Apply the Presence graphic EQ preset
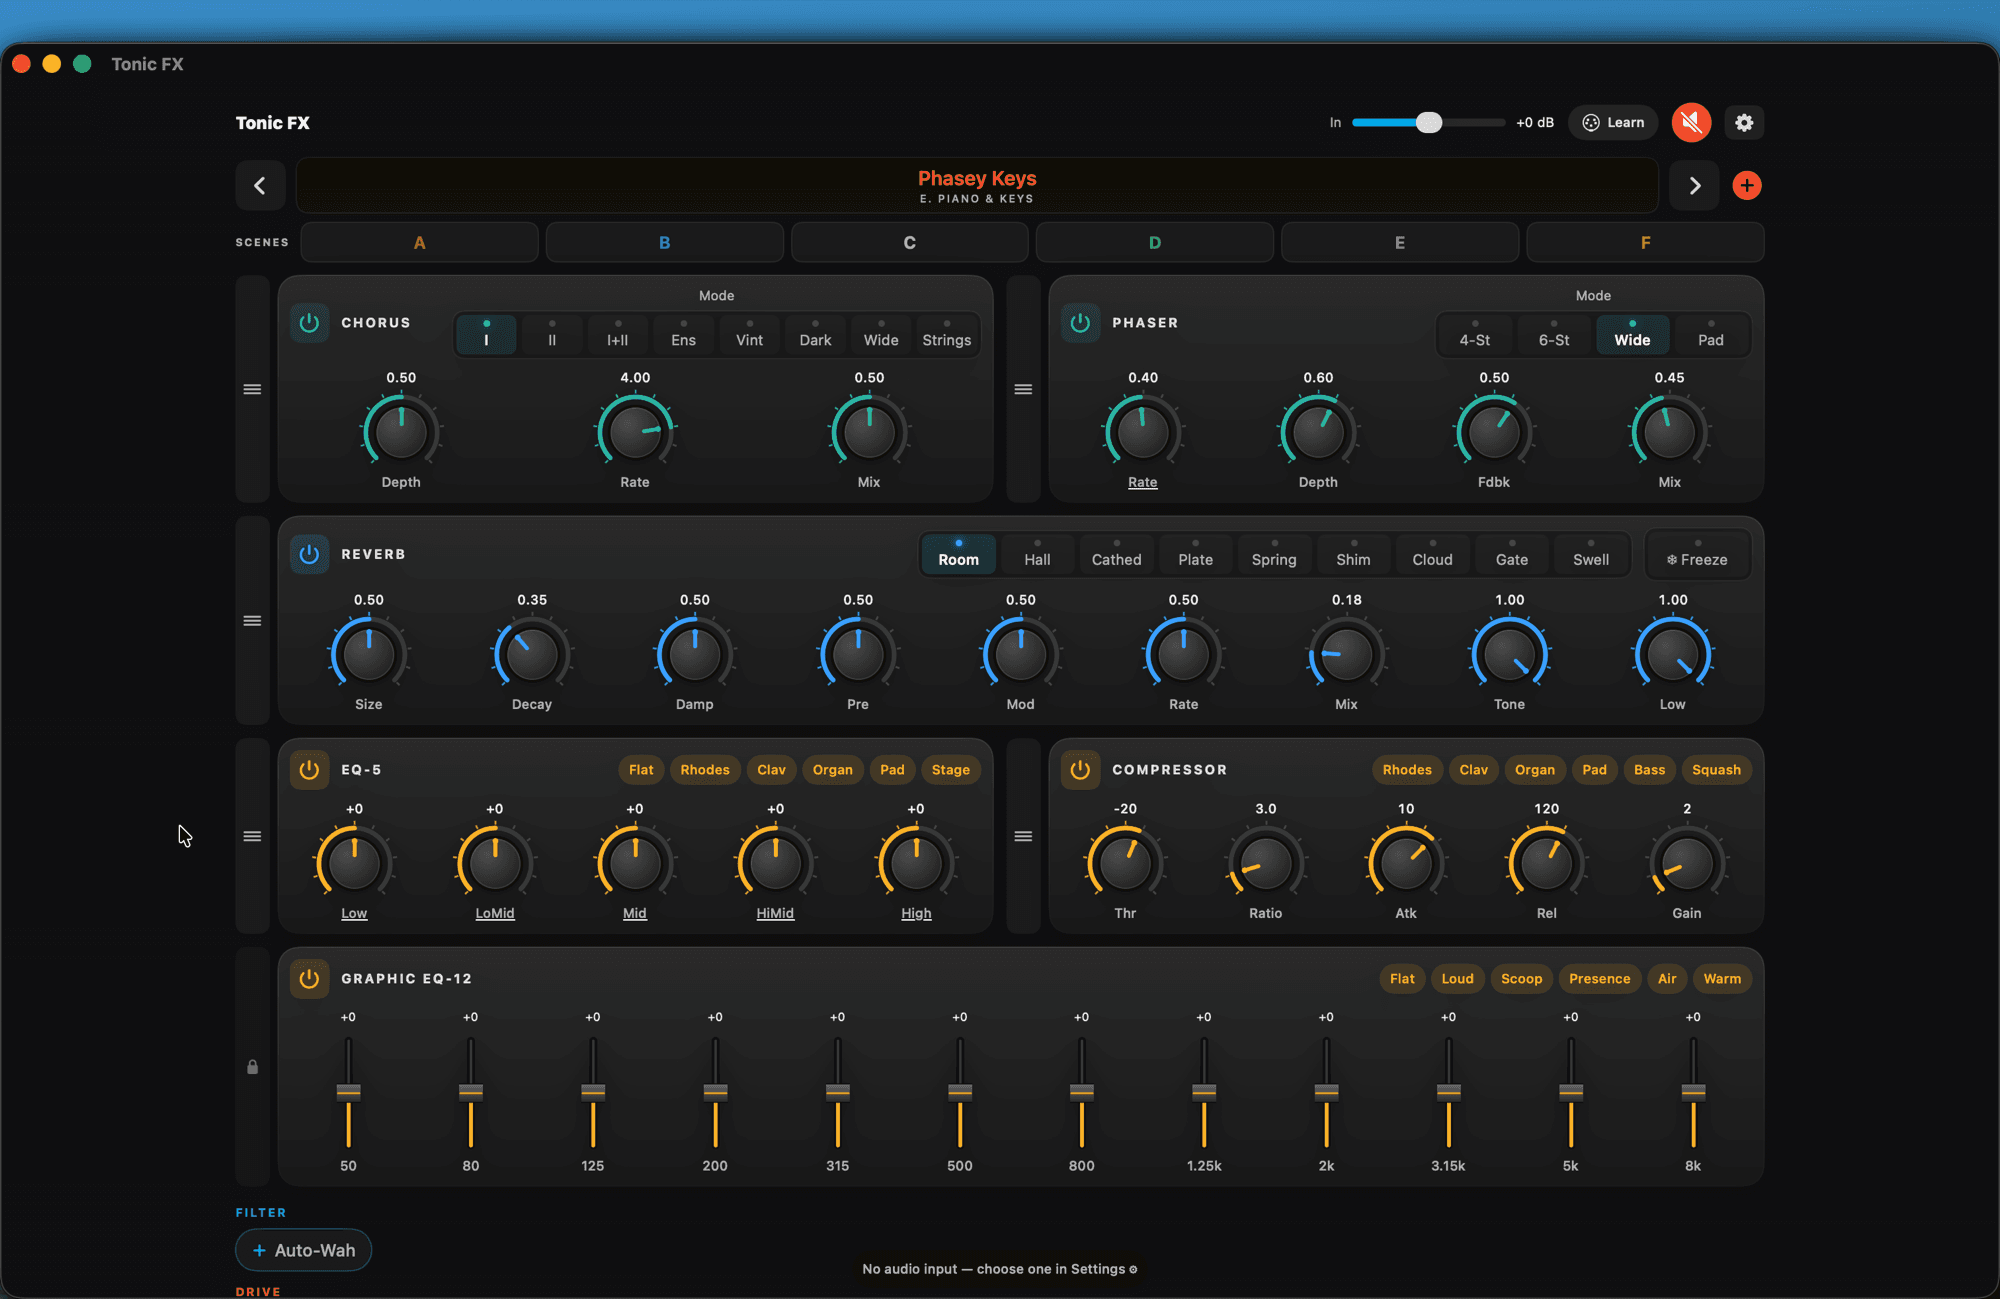2000x1299 pixels. point(1599,979)
